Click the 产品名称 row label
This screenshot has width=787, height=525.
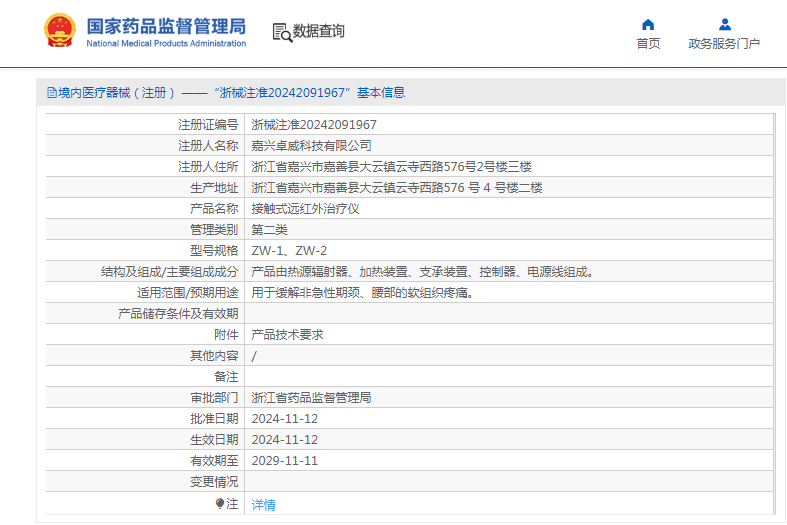pyautogui.click(x=214, y=209)
